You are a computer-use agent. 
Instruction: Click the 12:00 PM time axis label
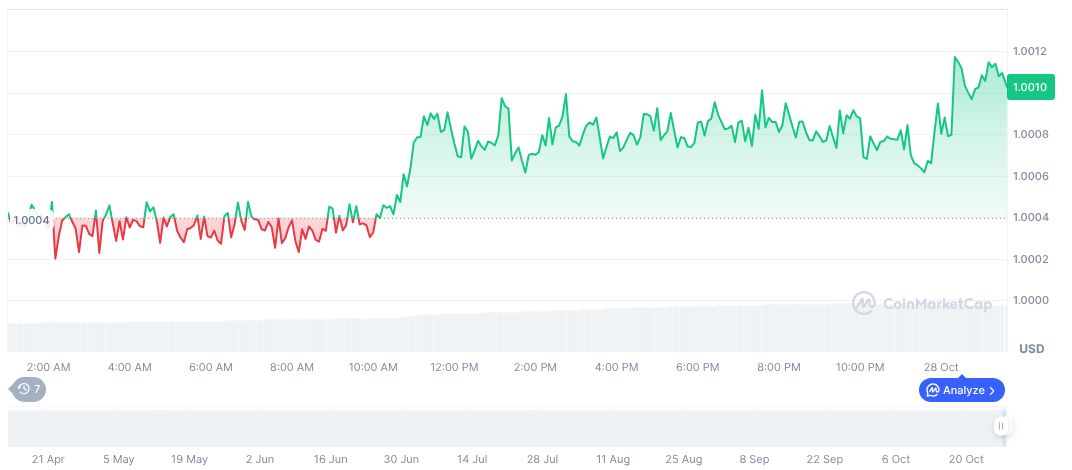pos(454,367)
